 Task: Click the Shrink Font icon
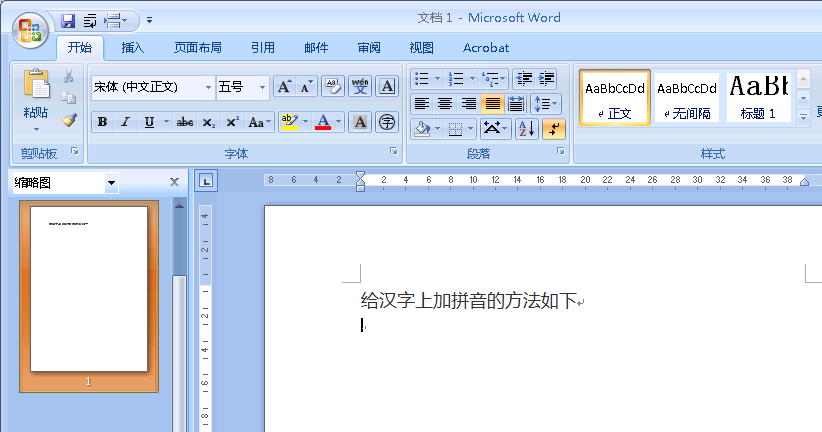pos(306,87)
